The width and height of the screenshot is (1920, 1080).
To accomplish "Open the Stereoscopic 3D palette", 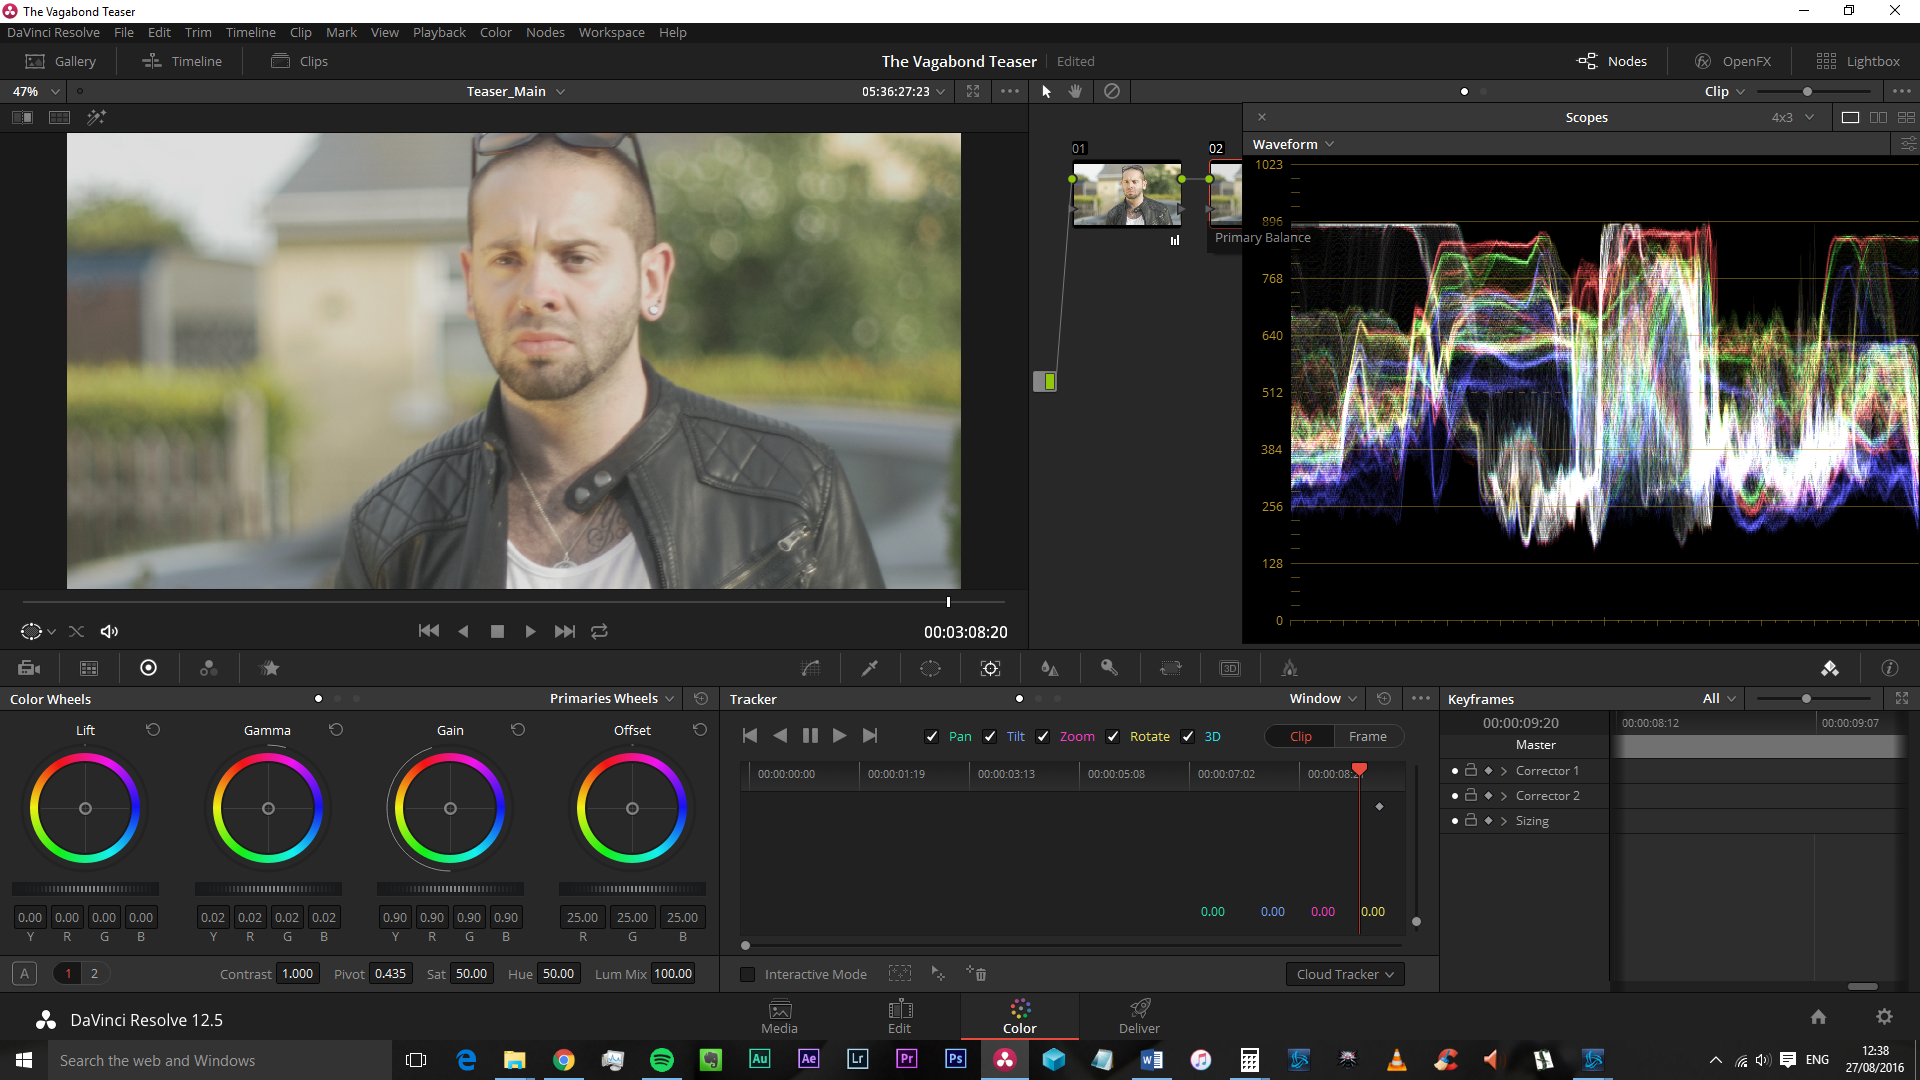I will point(1230,667).
